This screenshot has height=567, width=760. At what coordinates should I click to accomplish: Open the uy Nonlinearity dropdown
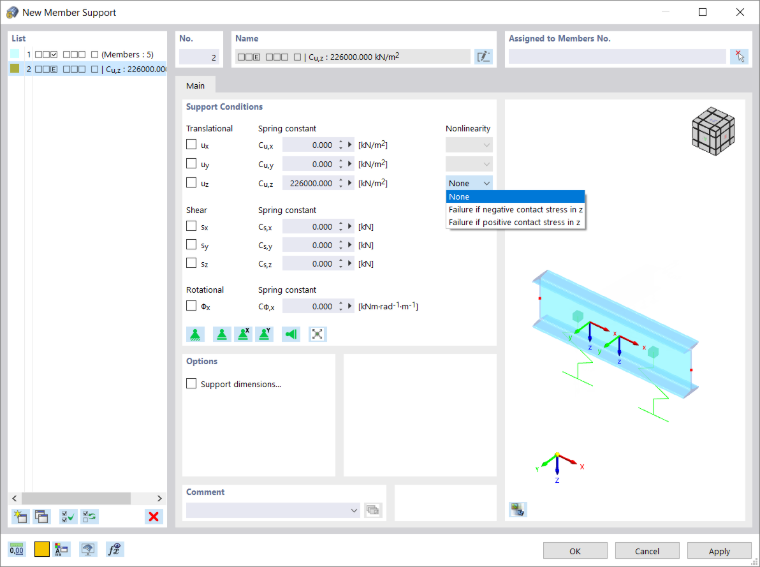pos(469,164)
